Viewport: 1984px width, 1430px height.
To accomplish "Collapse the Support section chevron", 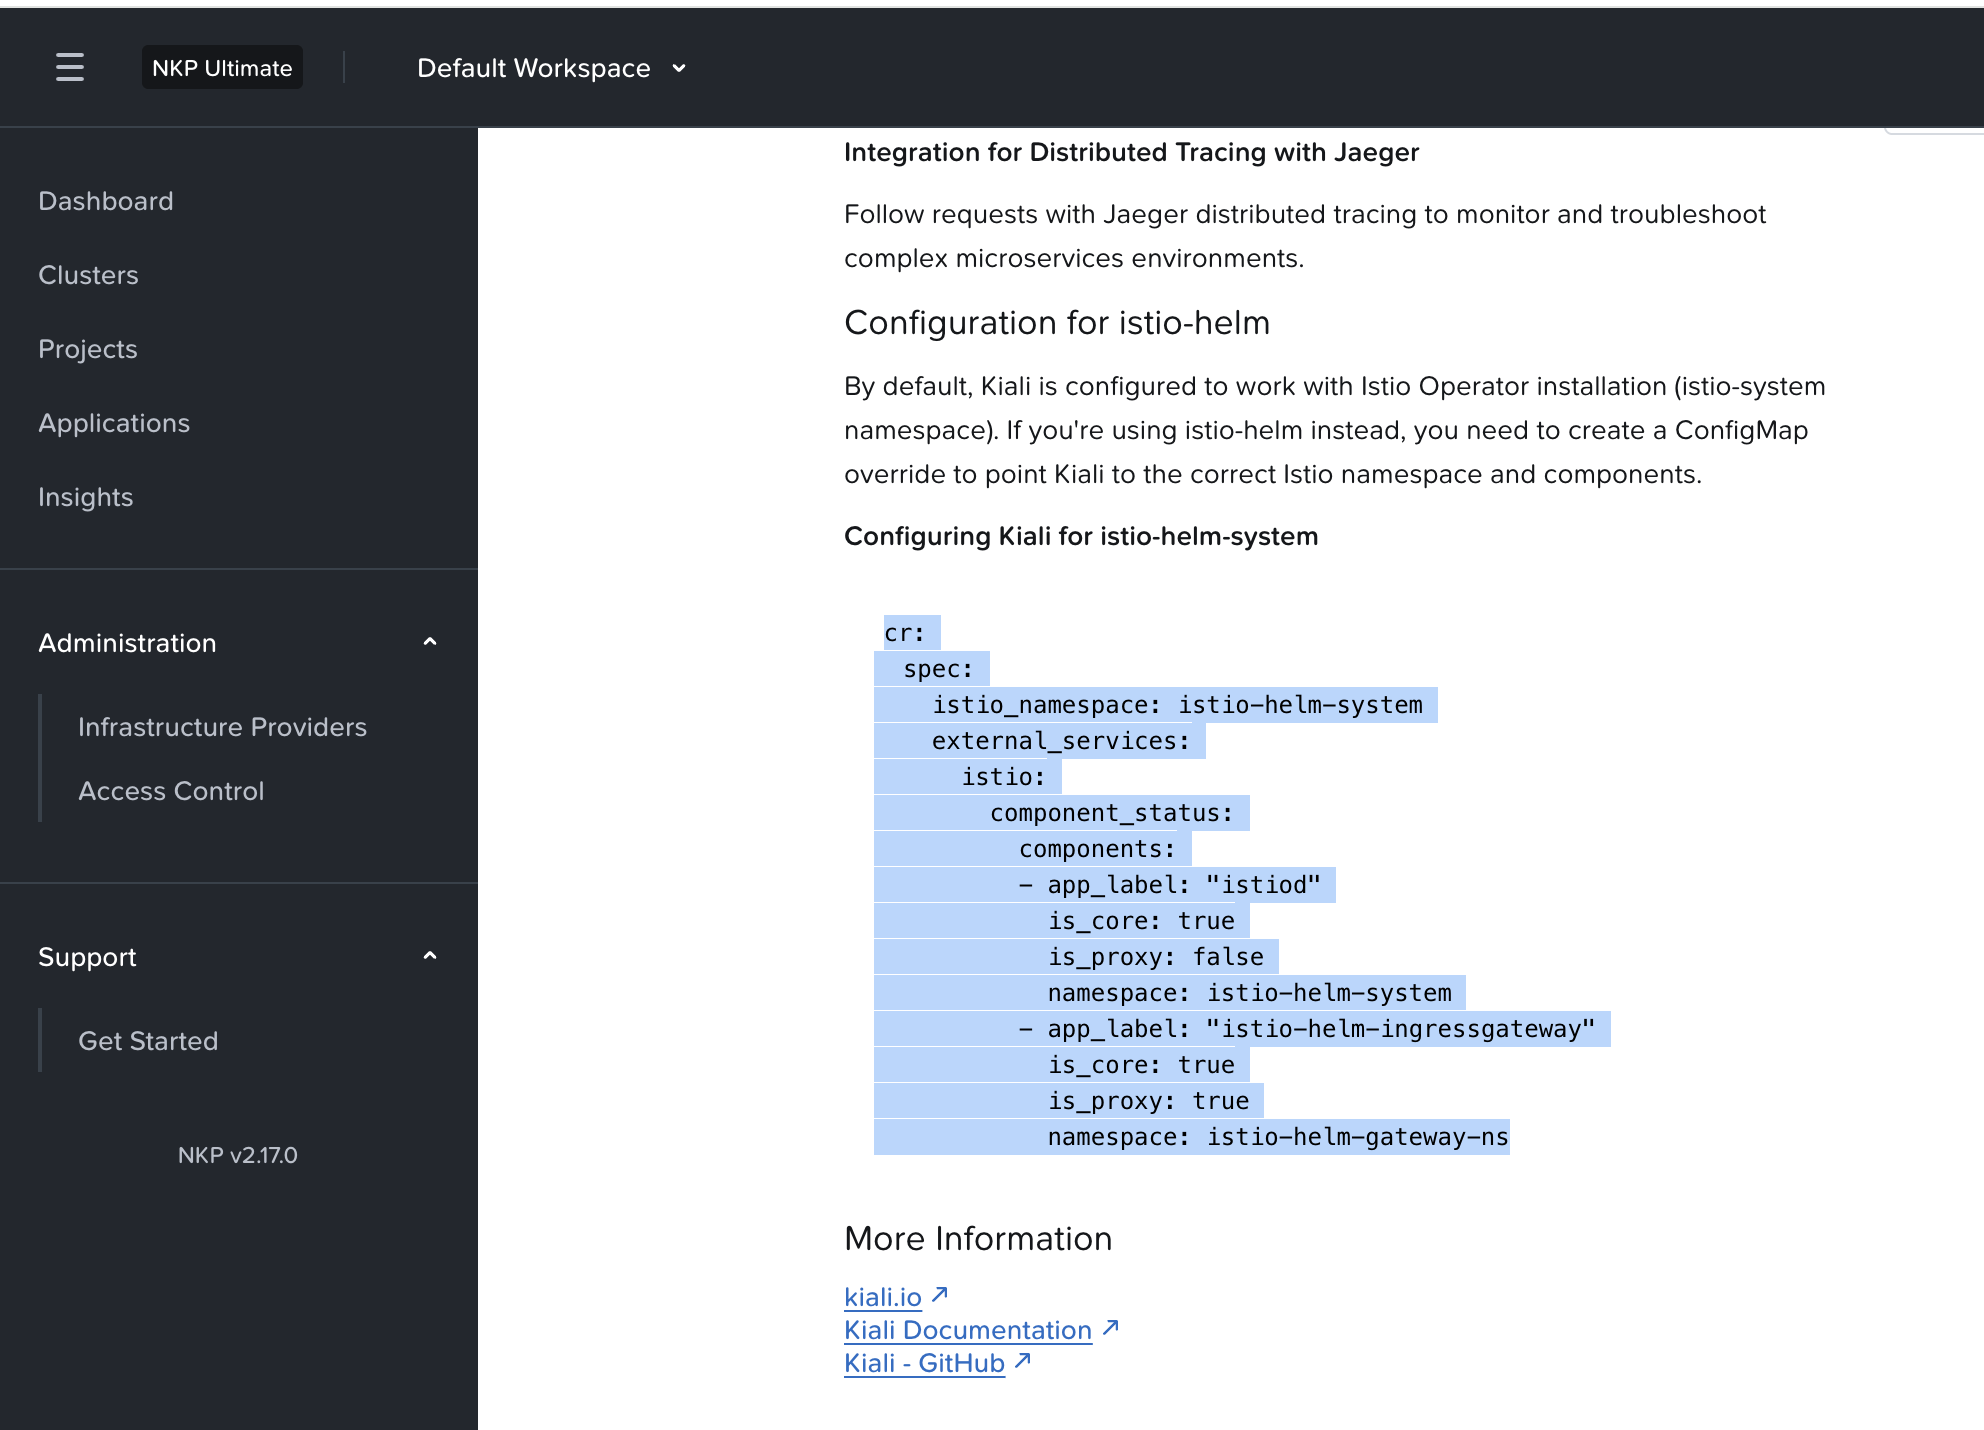I will click(x=430, y=956).
